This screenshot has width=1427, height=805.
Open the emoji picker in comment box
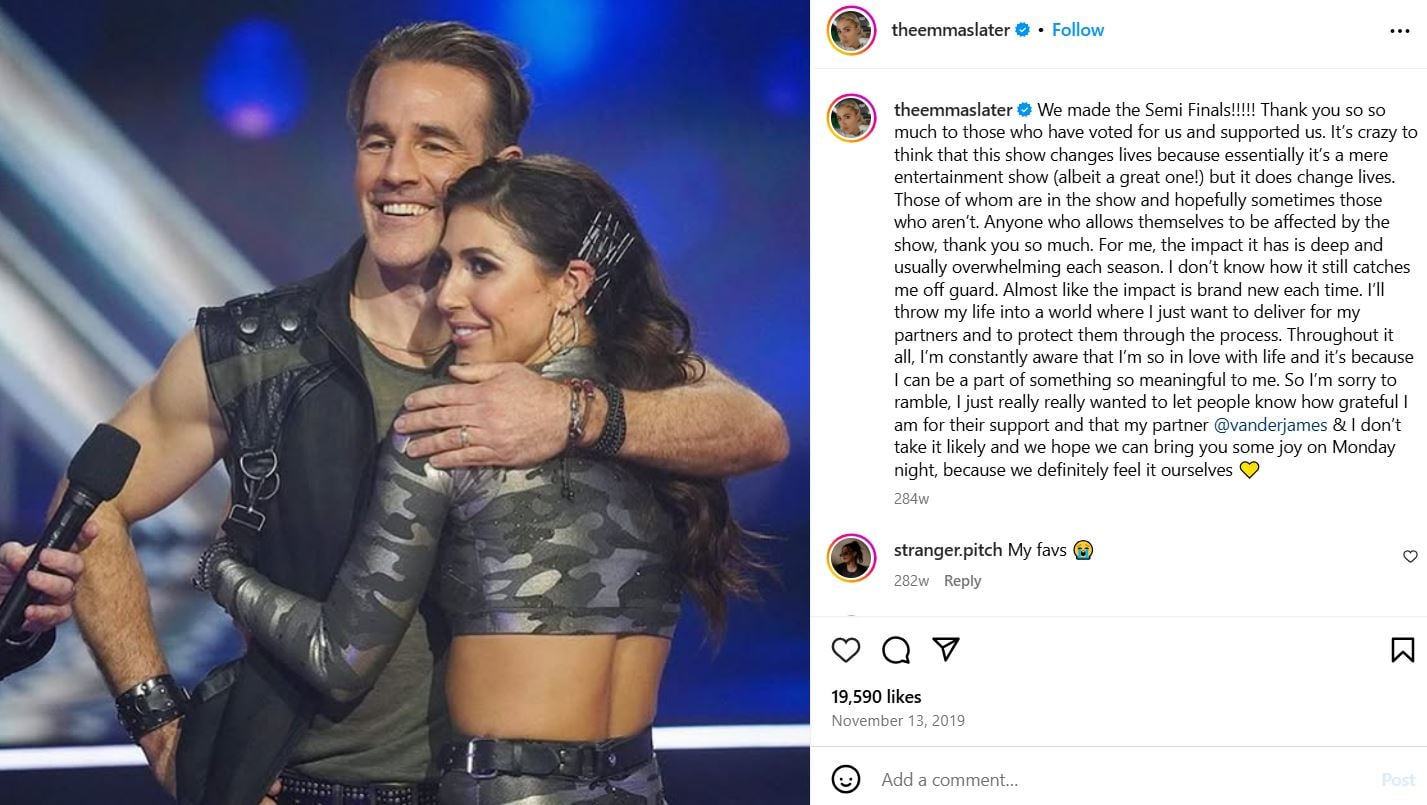[846, 779]
